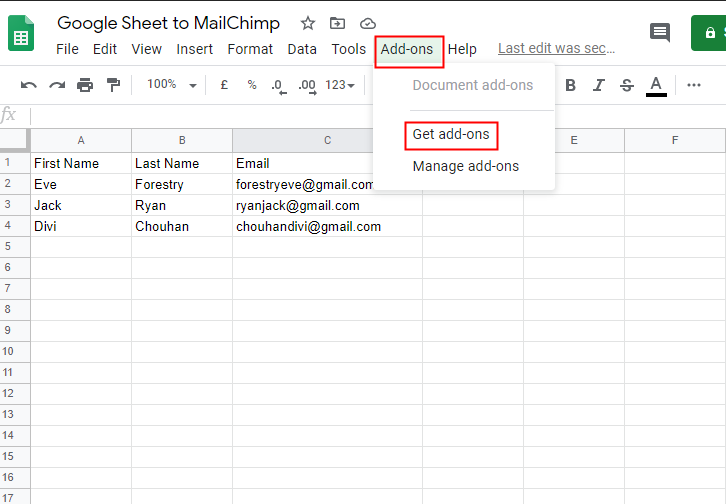This screenshot has width=726, height=504.
Task: Redo the last action
Action: [57, 85]
